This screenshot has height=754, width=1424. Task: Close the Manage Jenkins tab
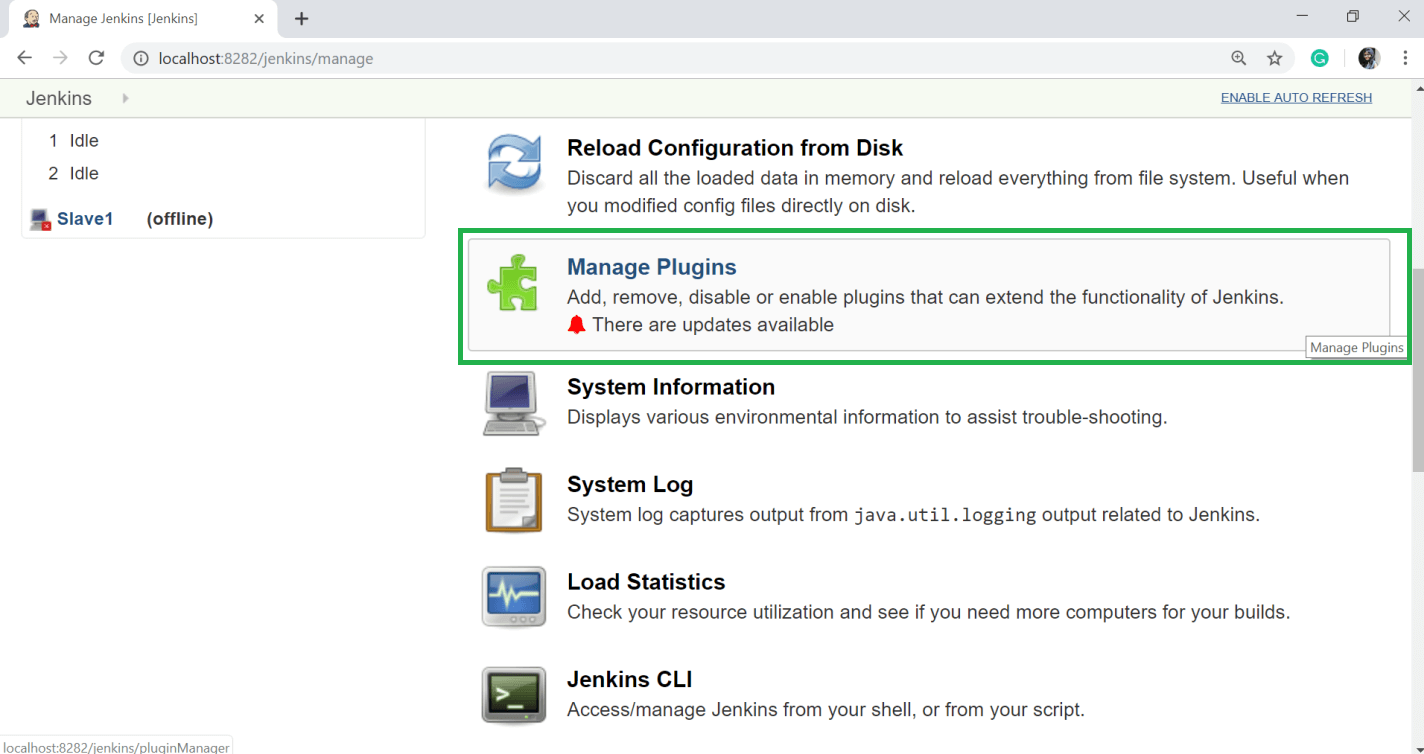click(259, 19)
